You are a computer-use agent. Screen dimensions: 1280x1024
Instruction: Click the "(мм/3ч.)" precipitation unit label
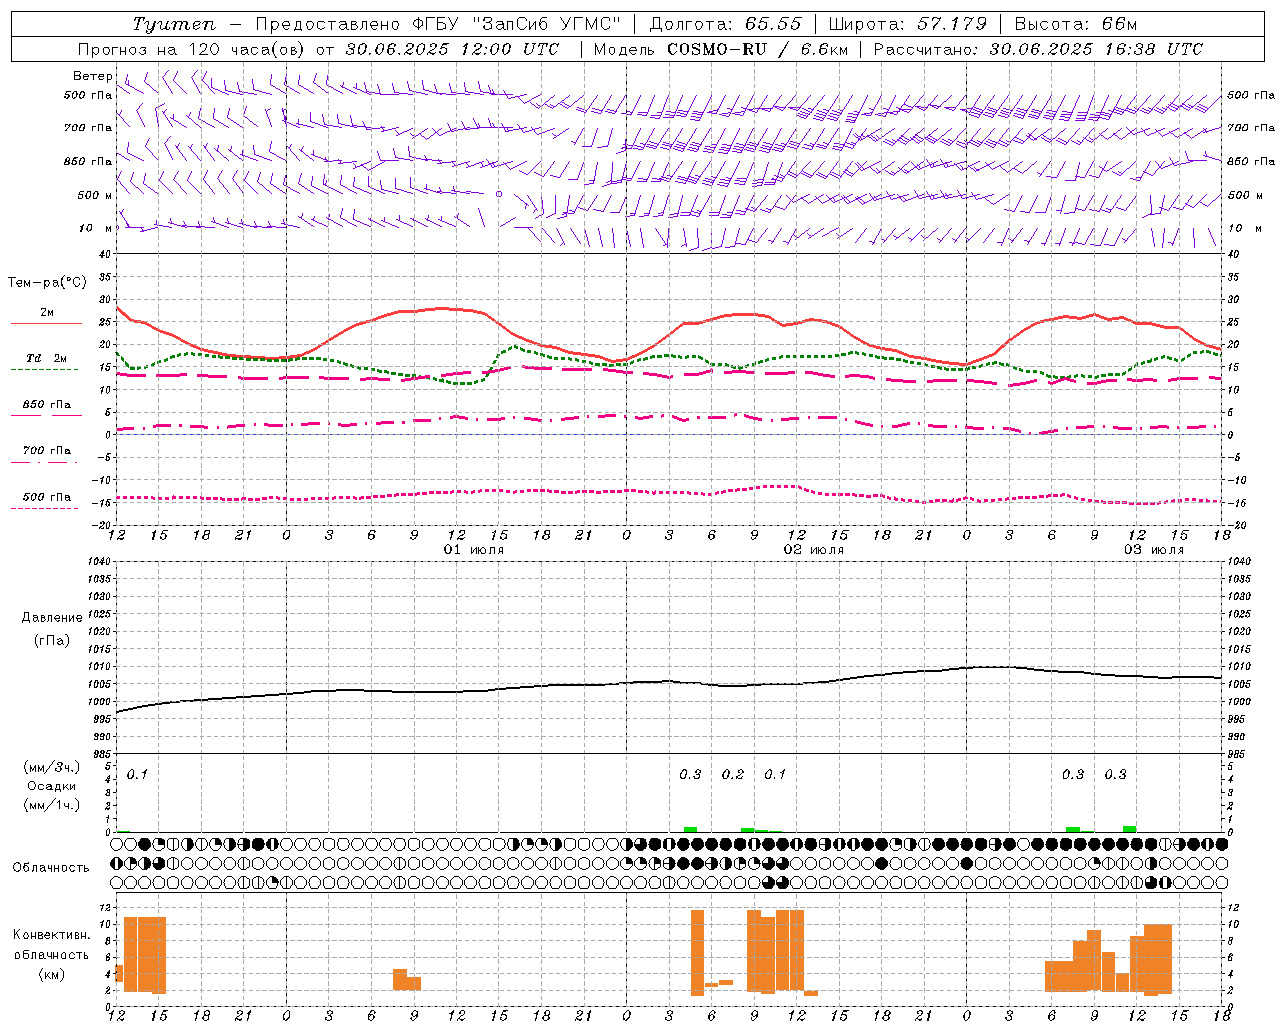click(x=51, y=767)
